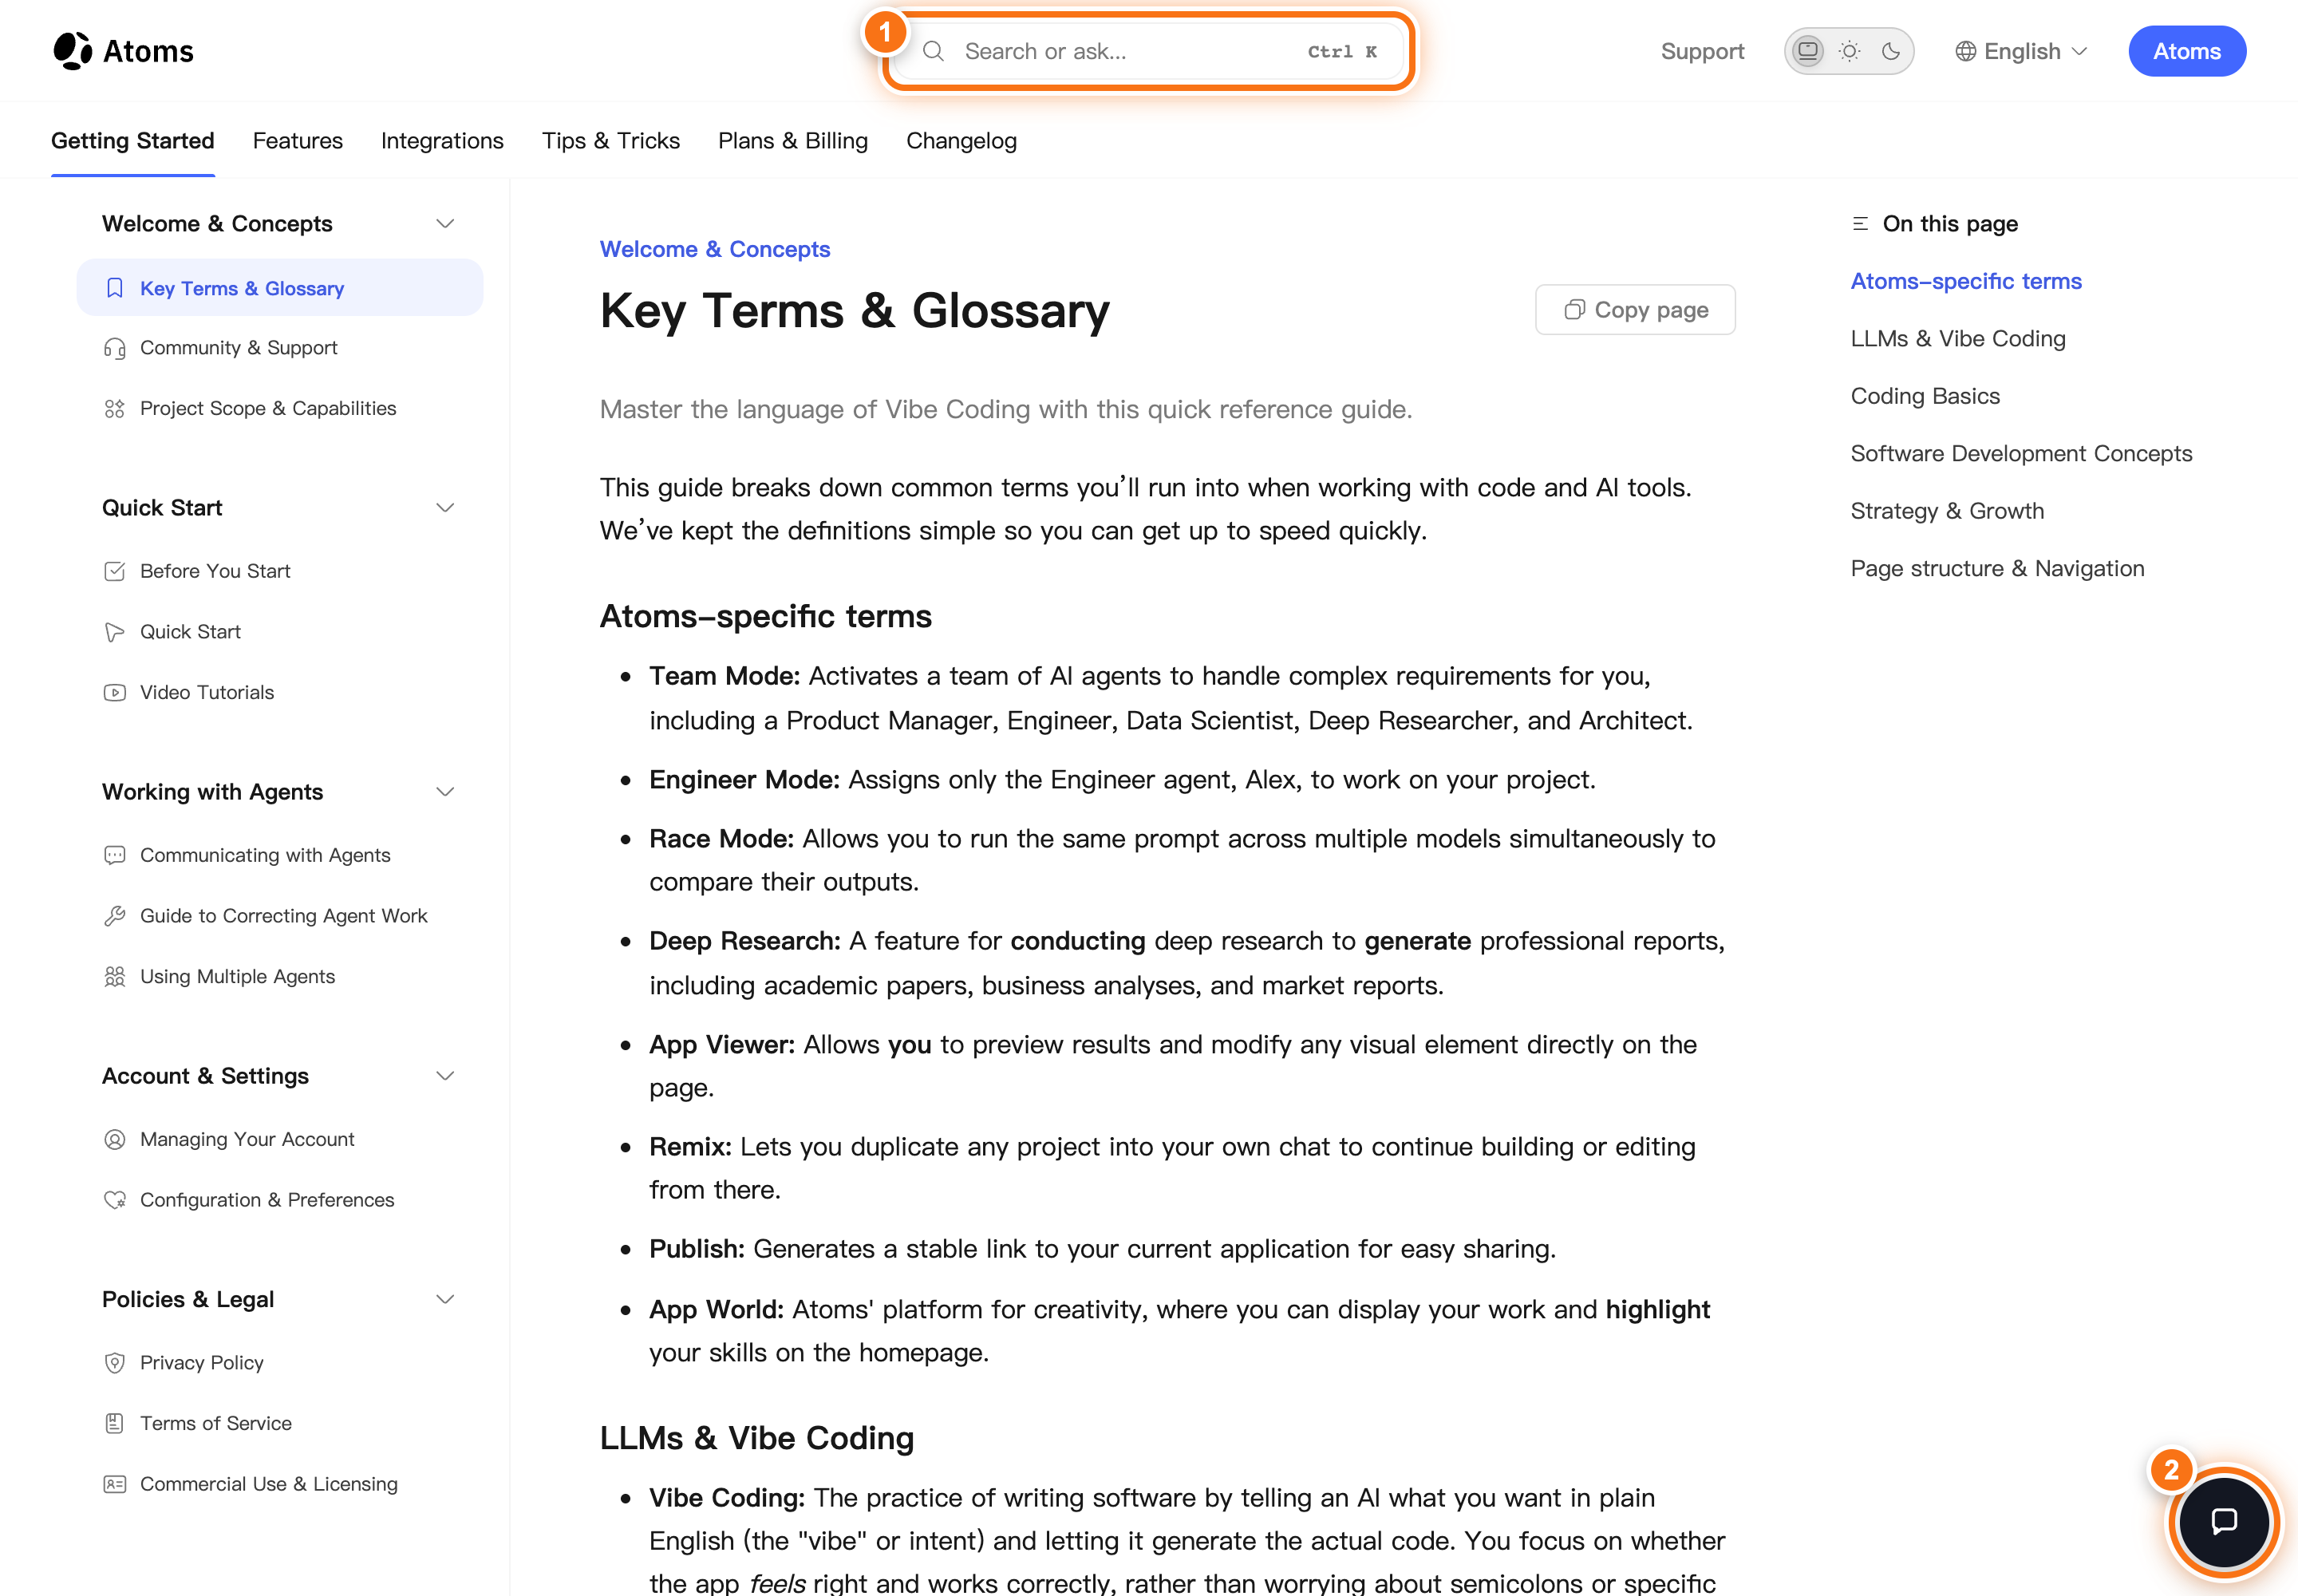Click the Welcome & Concepts breadcrumb link
The height and width of the screenshot is (1596, 2298).
[715, 249]
